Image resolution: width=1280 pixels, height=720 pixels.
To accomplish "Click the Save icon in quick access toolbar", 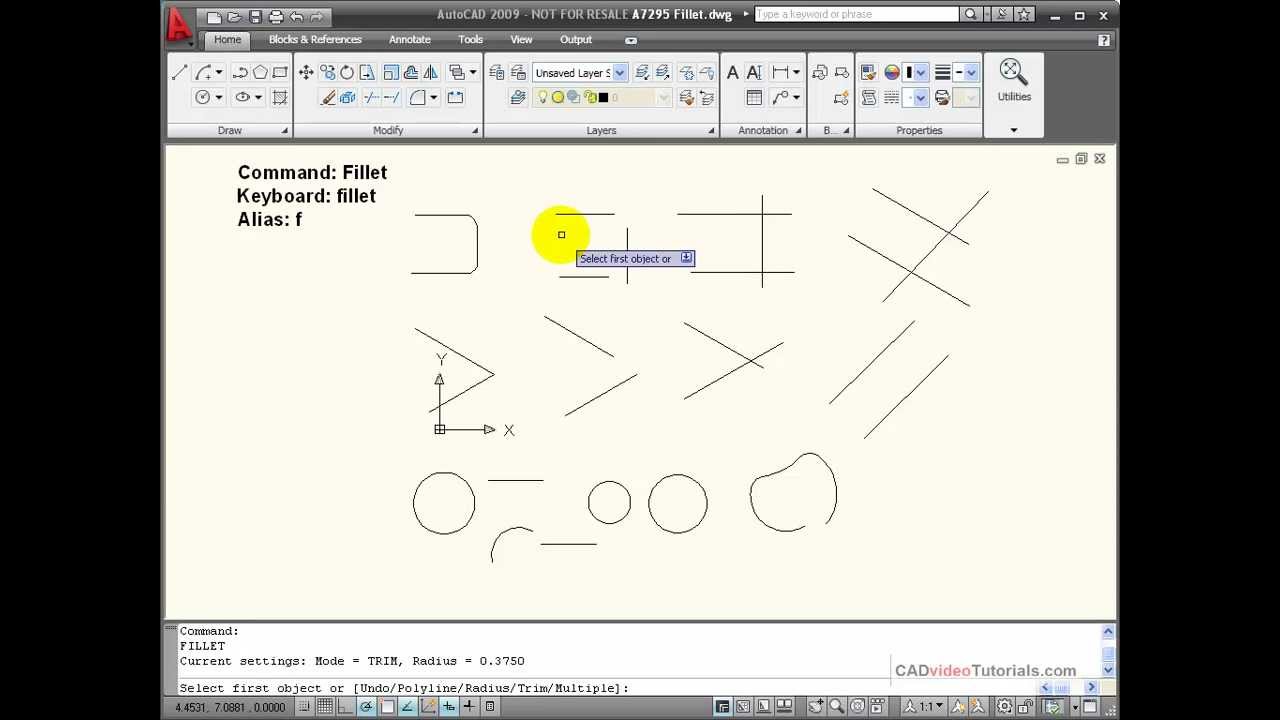I will pyautogui.click(x=255, y=17).
